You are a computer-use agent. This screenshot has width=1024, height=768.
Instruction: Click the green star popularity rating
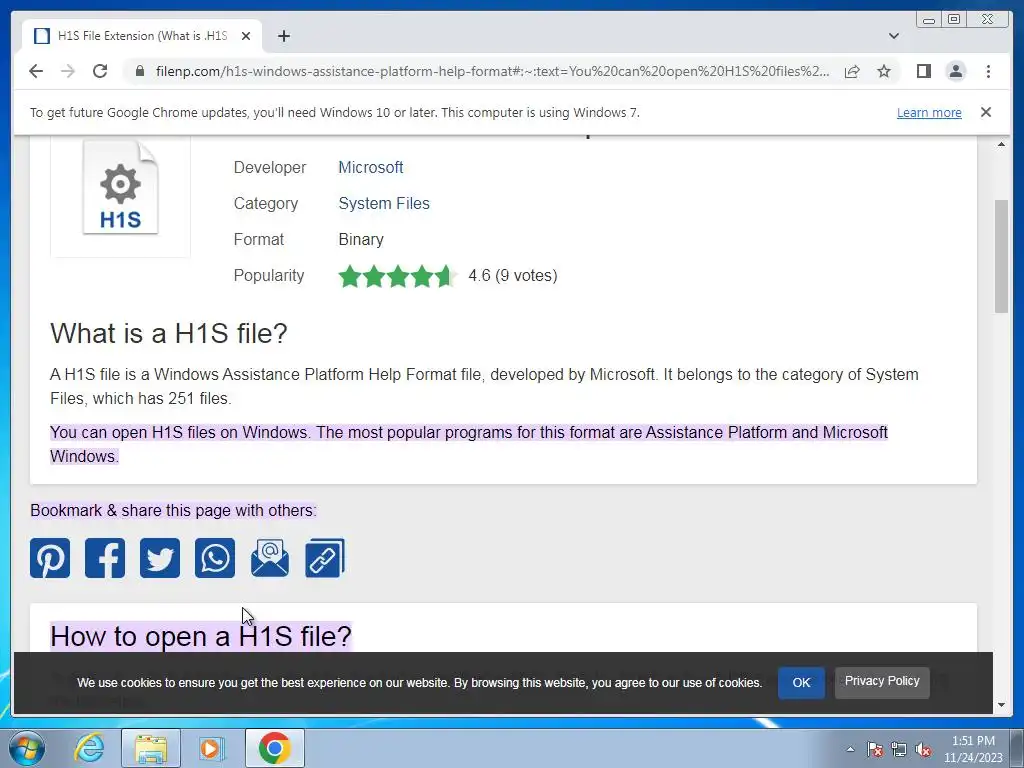397,276
